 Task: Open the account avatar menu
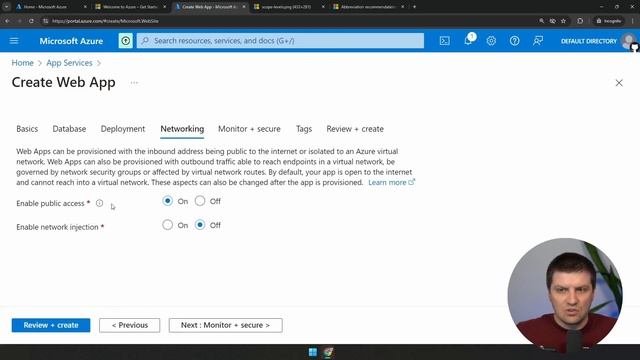tap(629, 41)
